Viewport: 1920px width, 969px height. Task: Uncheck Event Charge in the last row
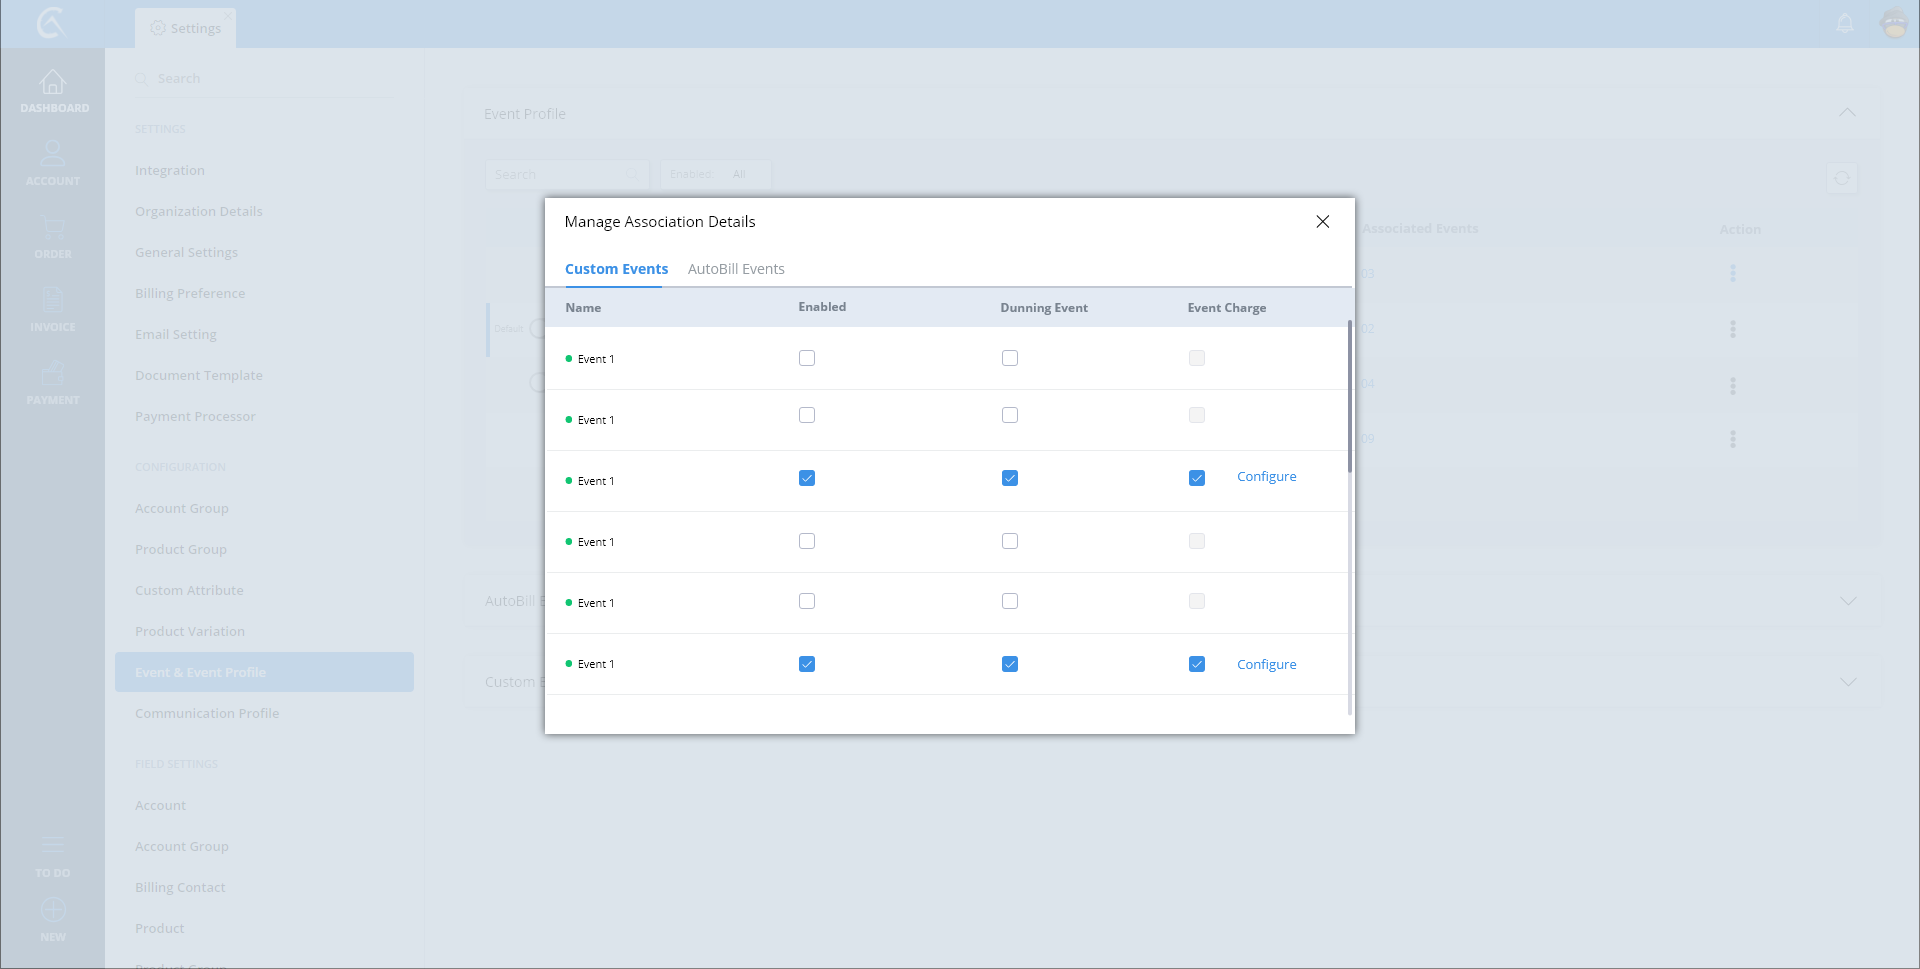pos(1197,664)
